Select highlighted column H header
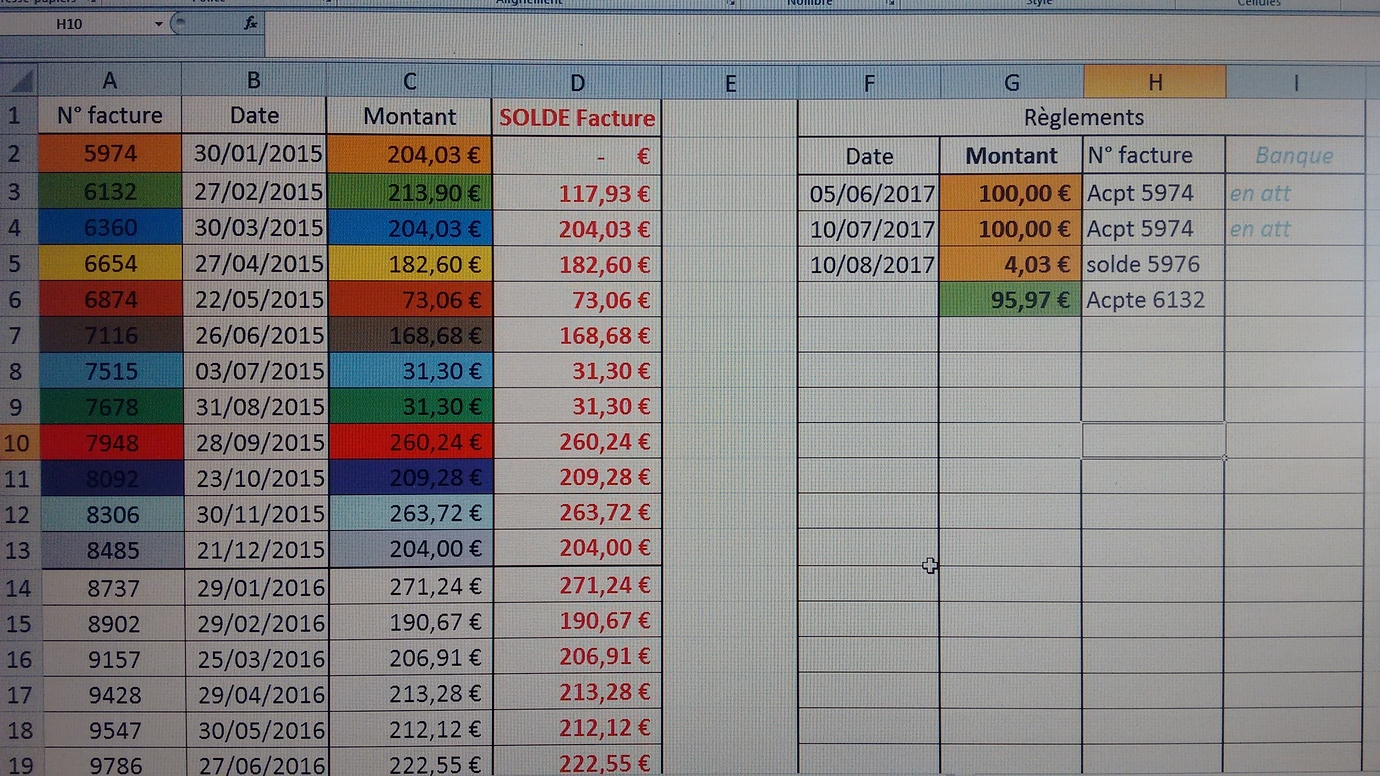1380x776 pixels. point(1155,82)
